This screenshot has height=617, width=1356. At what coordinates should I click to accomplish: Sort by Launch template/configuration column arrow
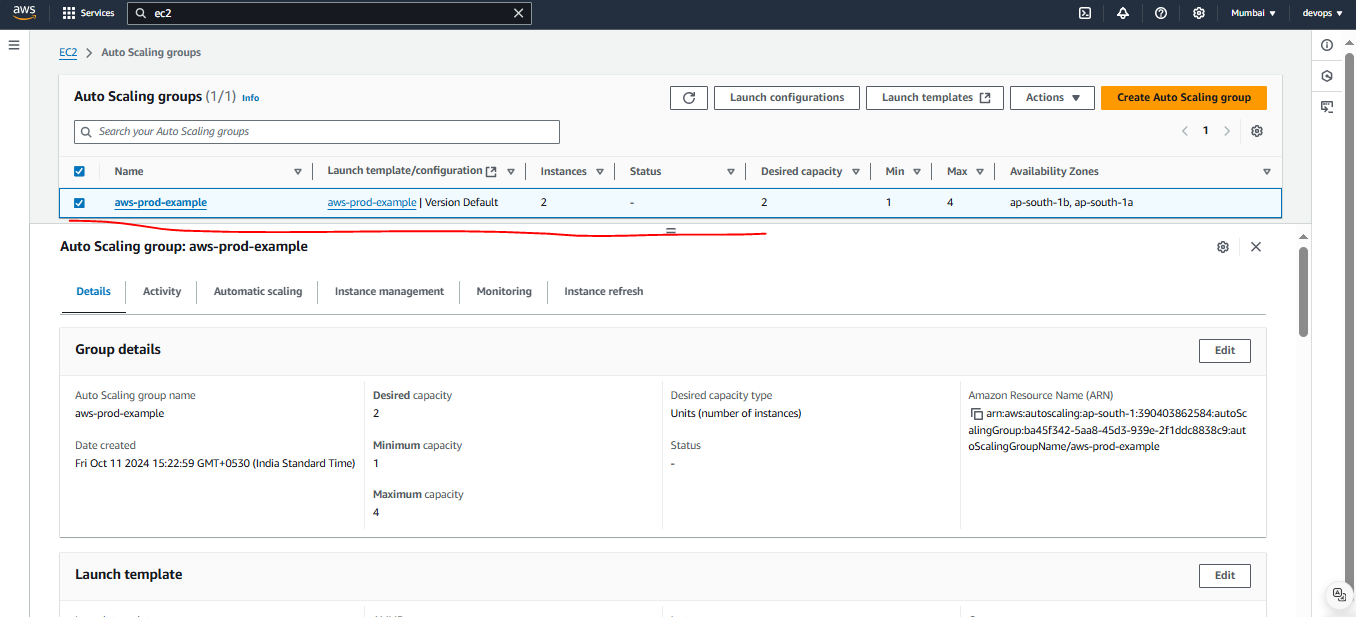pos(511,172)
